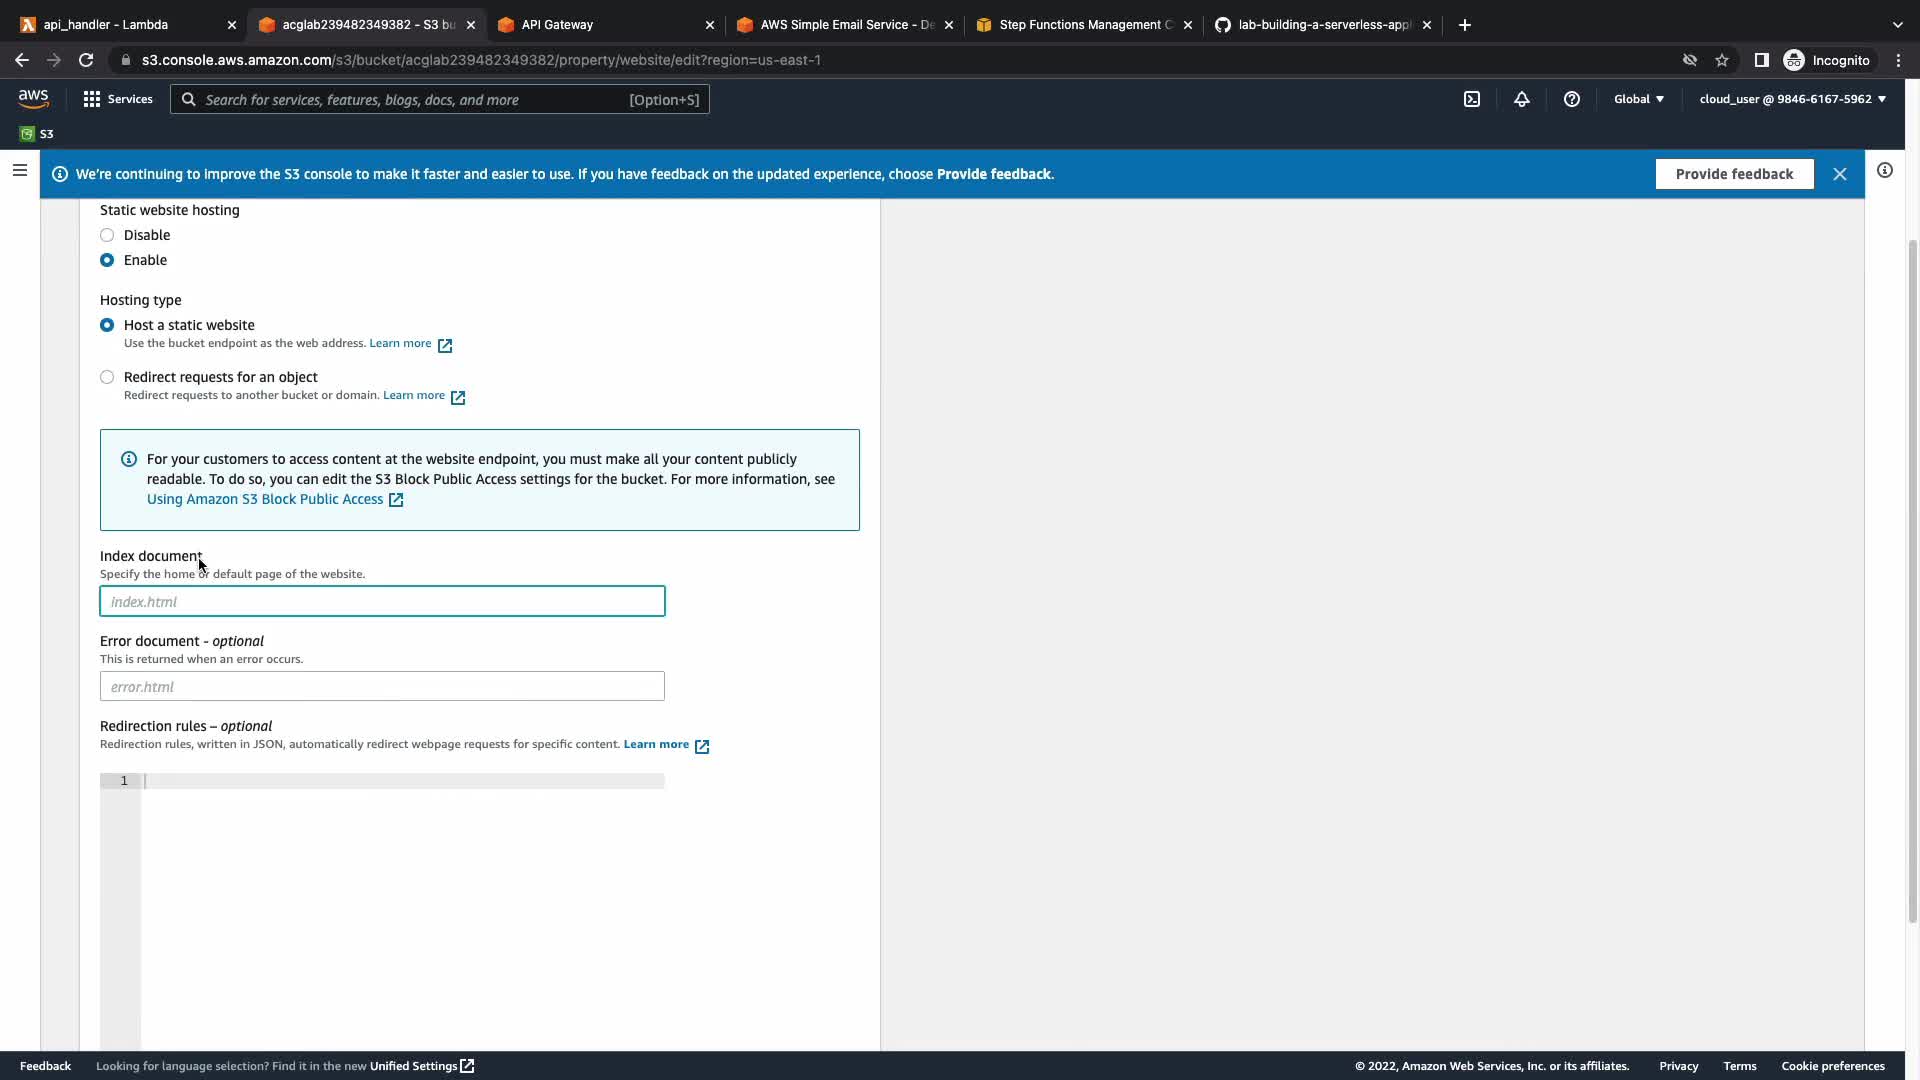Viewport: 1920px width, 1080px height.
Task: Select Disable static website hosting
Action: [x=107, y=235]
